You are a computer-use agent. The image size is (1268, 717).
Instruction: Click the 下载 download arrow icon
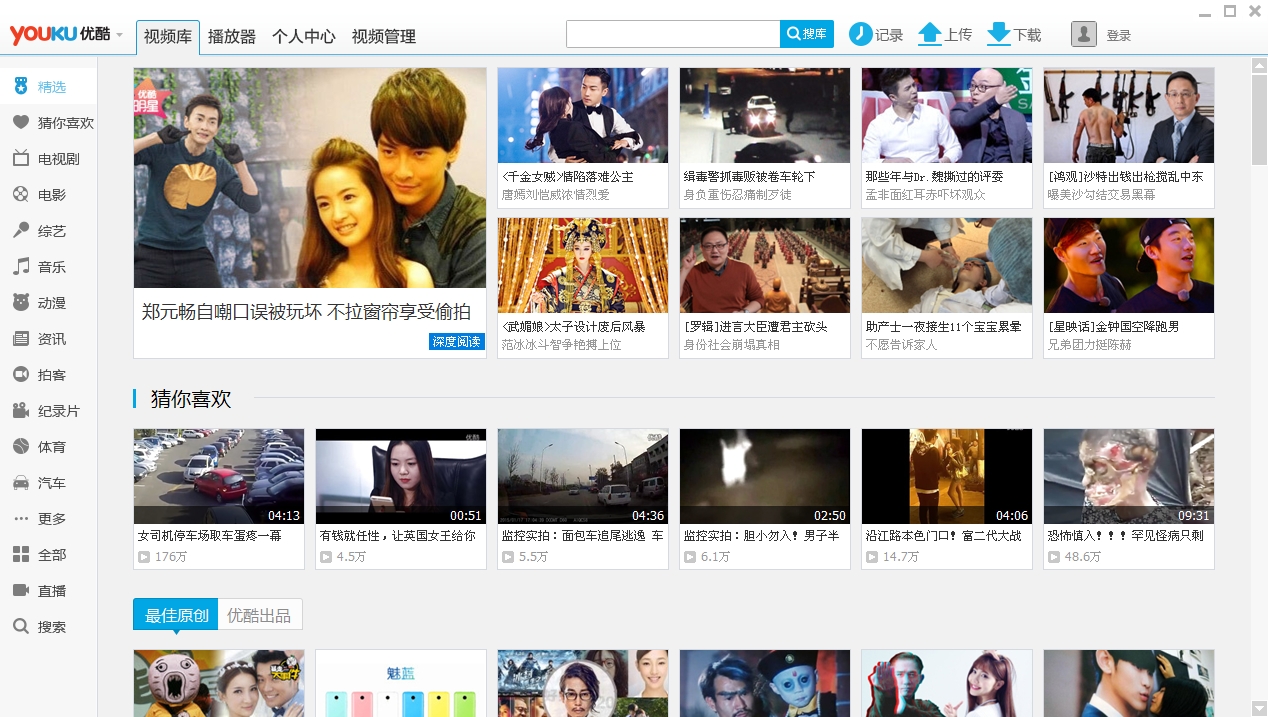pyautogui.click(x=998, y=34)
